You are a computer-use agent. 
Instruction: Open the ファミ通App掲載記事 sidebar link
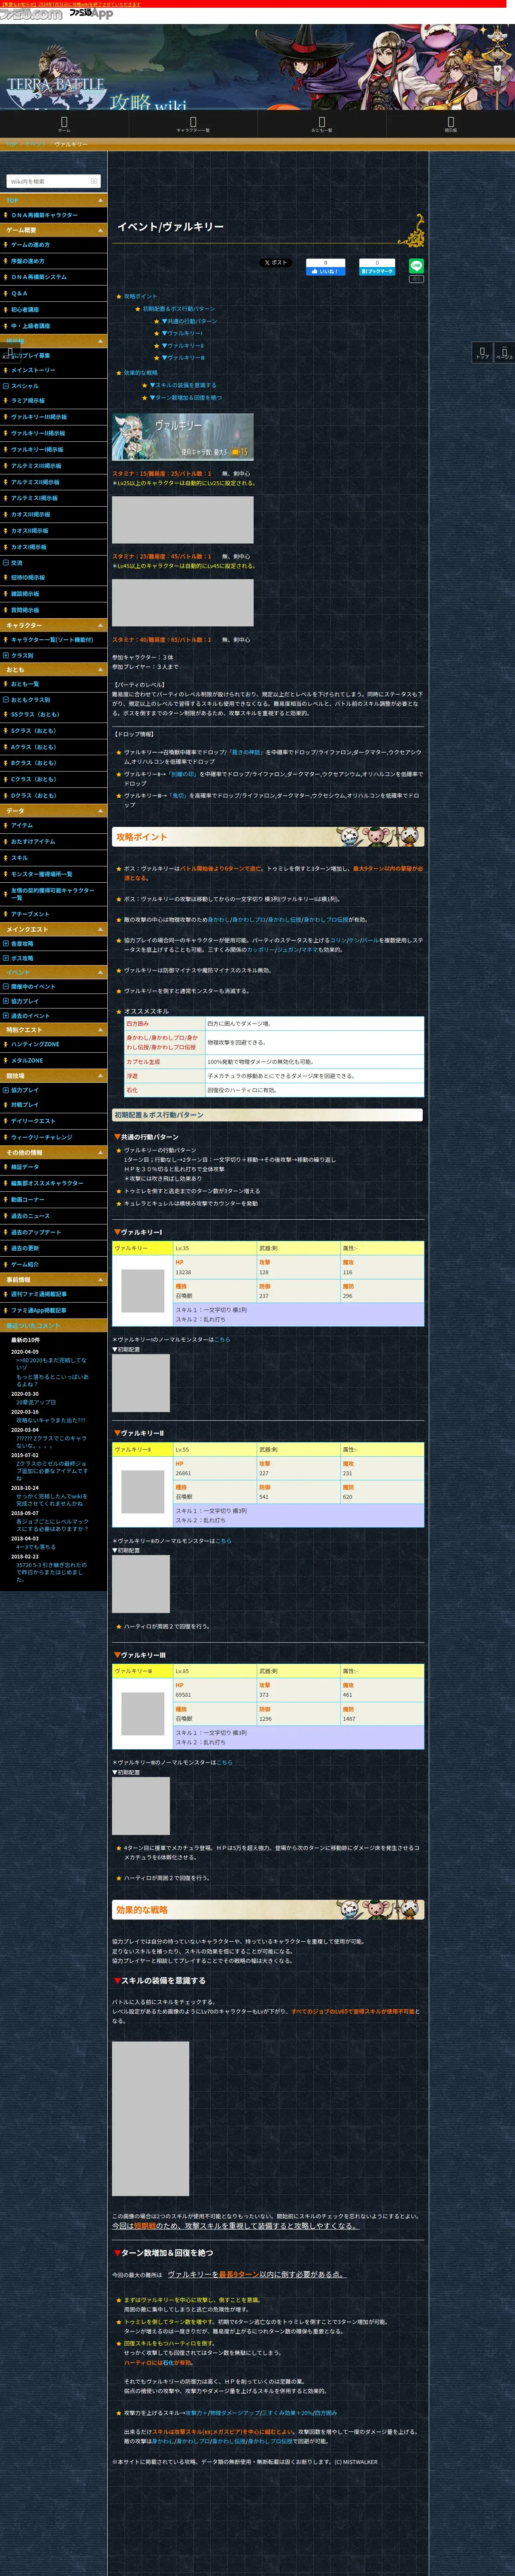point(39,1310)
